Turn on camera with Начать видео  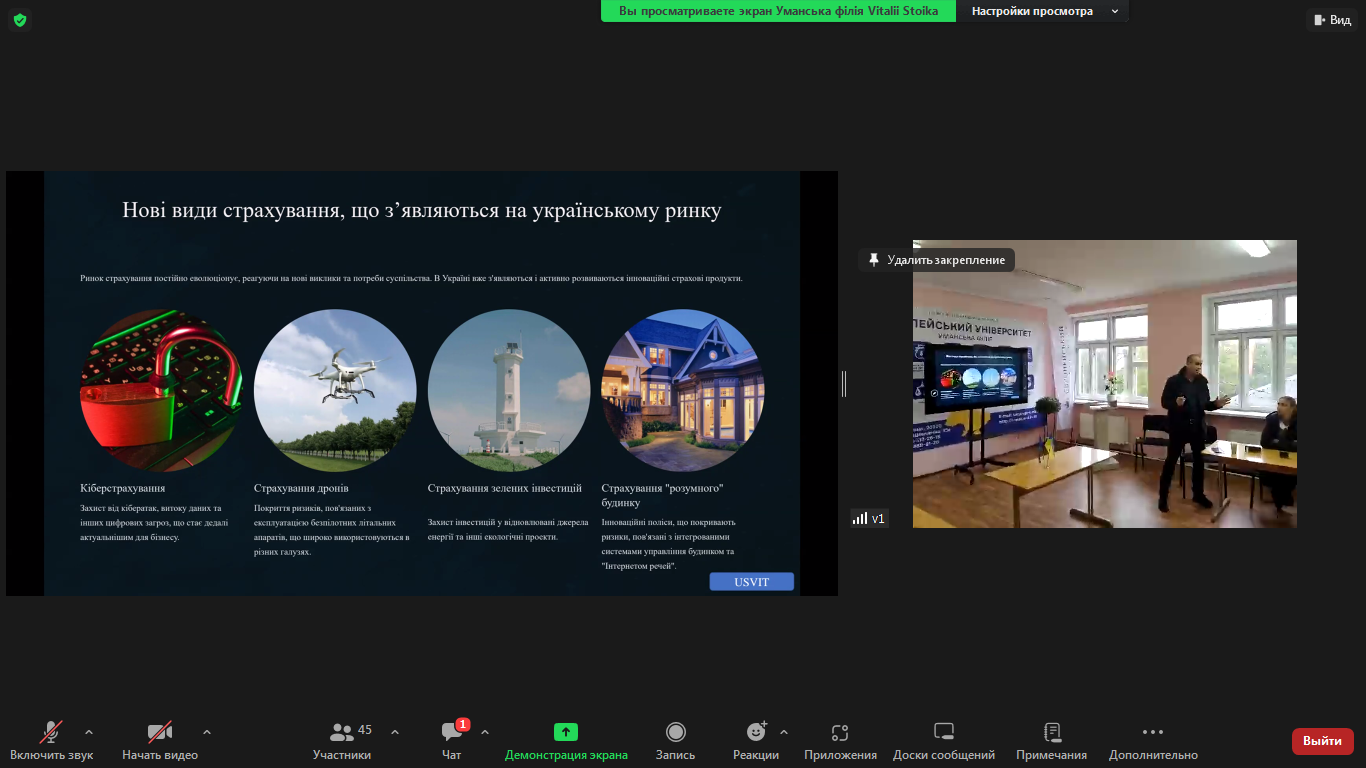pos(160,733)
